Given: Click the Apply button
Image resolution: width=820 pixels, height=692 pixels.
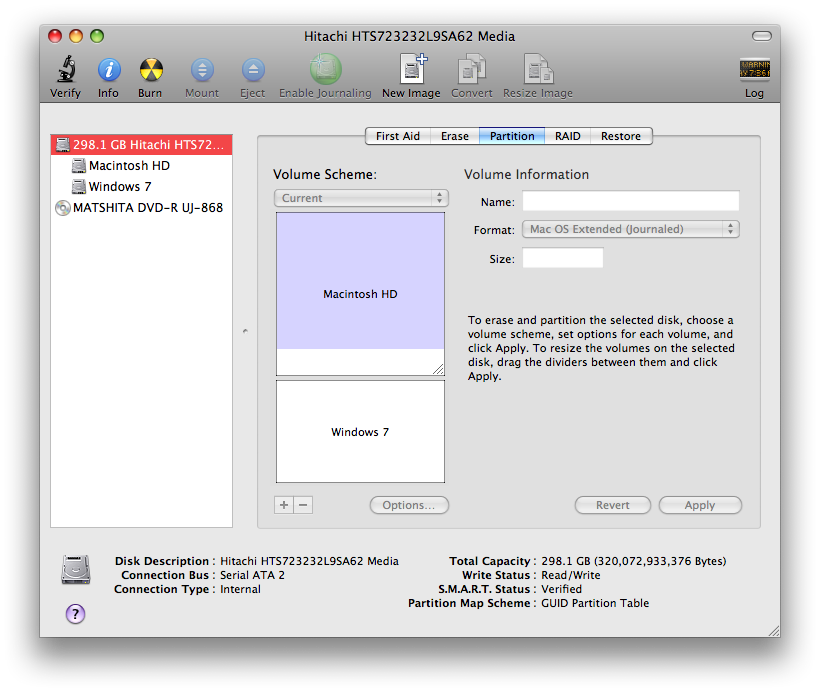Looking at the screenshot, I should (700, 505).
